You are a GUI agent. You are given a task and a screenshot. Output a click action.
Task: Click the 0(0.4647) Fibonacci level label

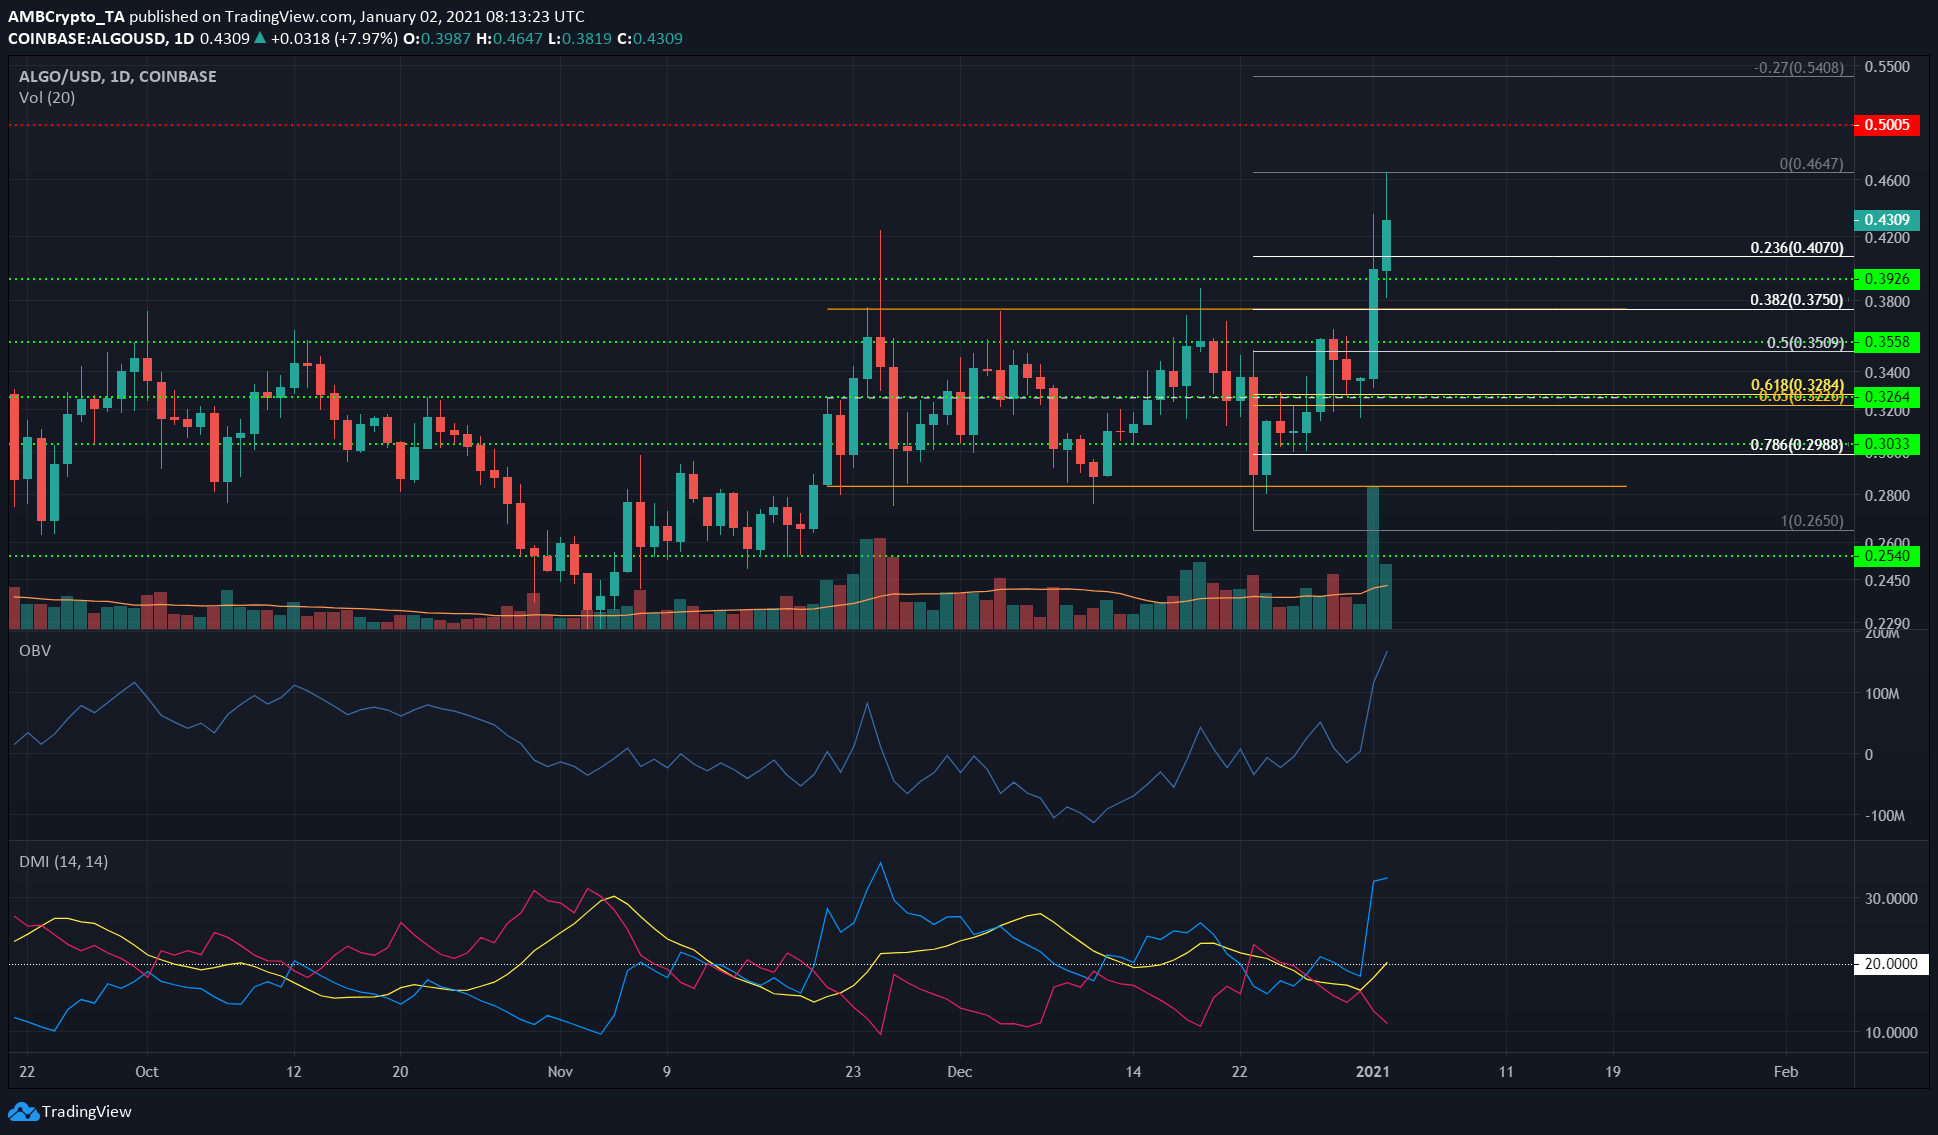pyautogui.click(x=1810, y=164)
